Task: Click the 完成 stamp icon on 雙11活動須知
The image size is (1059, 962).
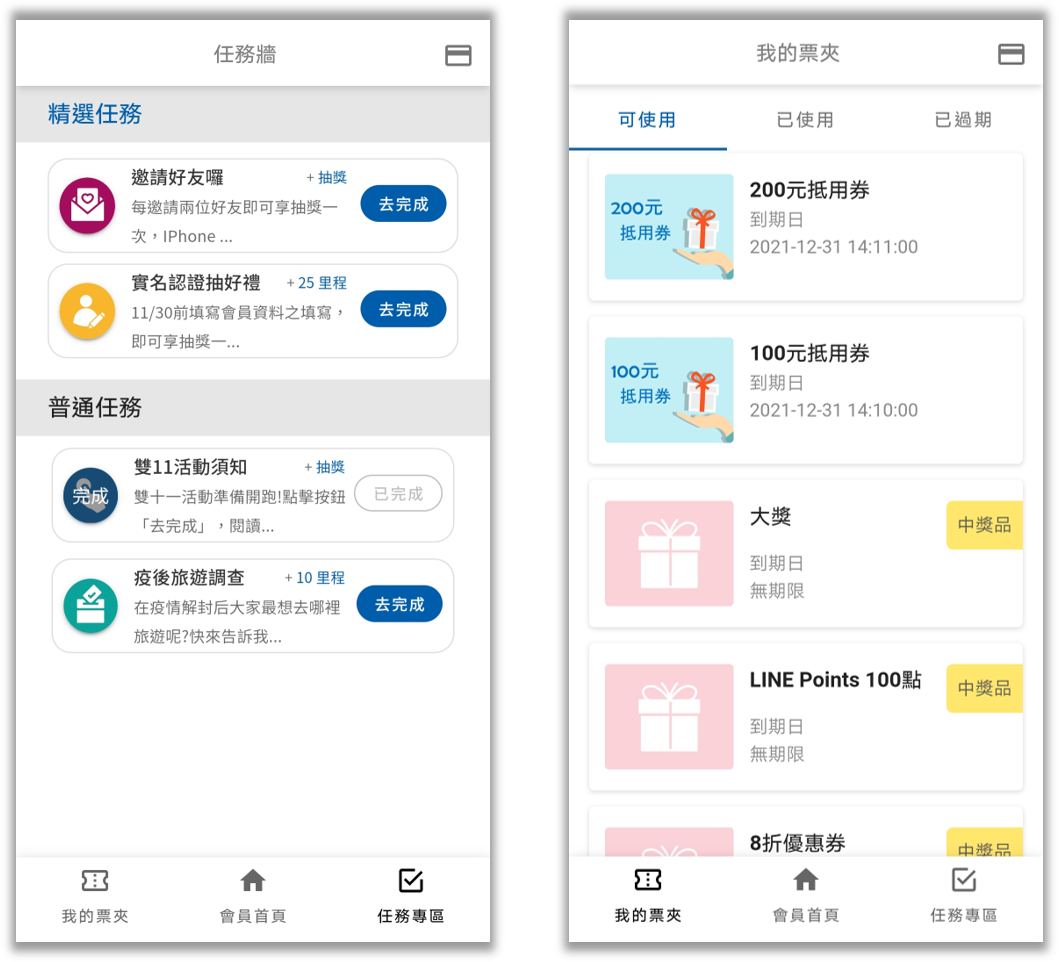Action: coord(90,494)
